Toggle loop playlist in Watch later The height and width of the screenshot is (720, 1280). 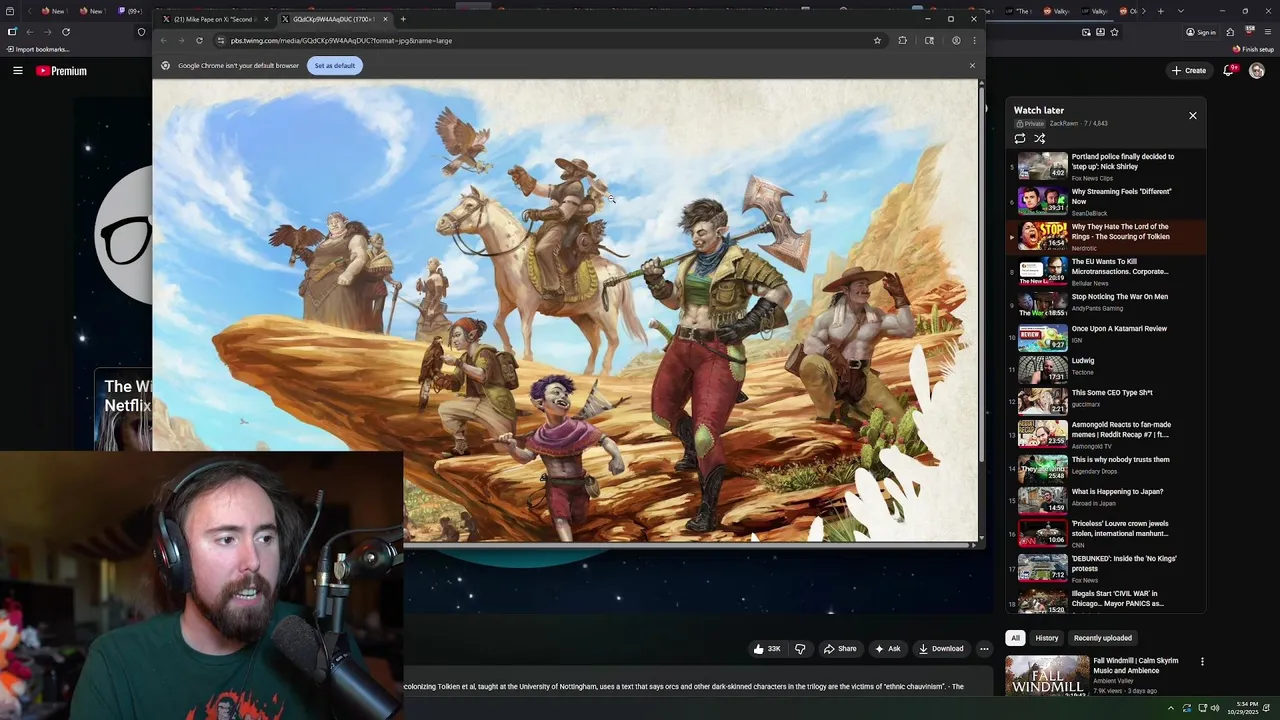pos(1020,139)
